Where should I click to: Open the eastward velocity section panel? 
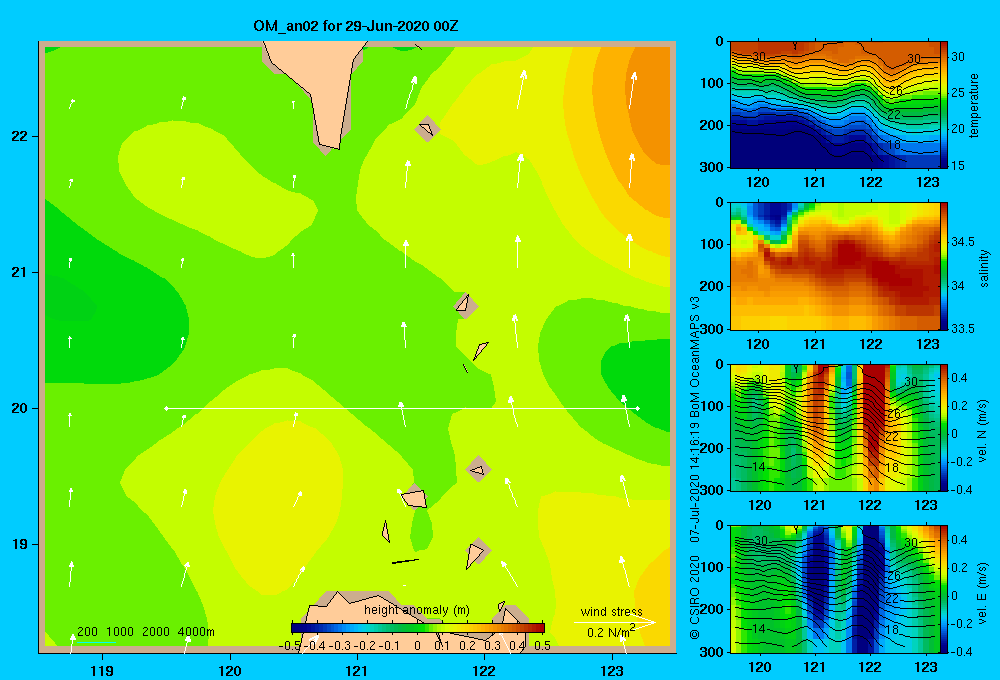(x=835, y=589)
